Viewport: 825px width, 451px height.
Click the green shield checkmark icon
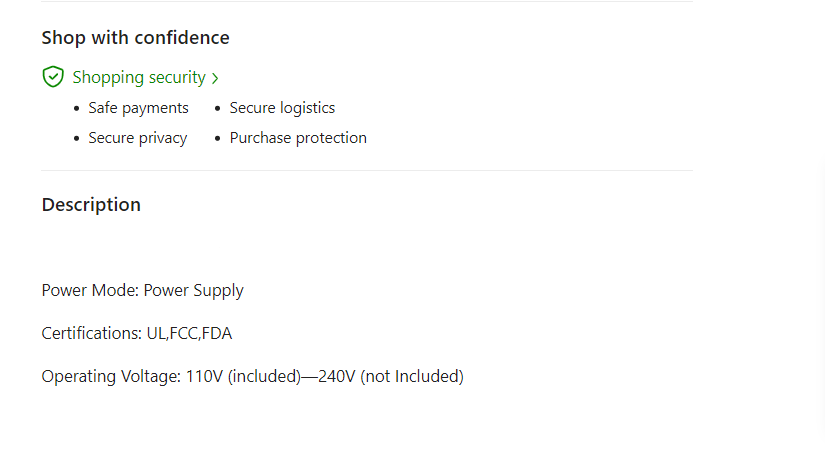53,77
